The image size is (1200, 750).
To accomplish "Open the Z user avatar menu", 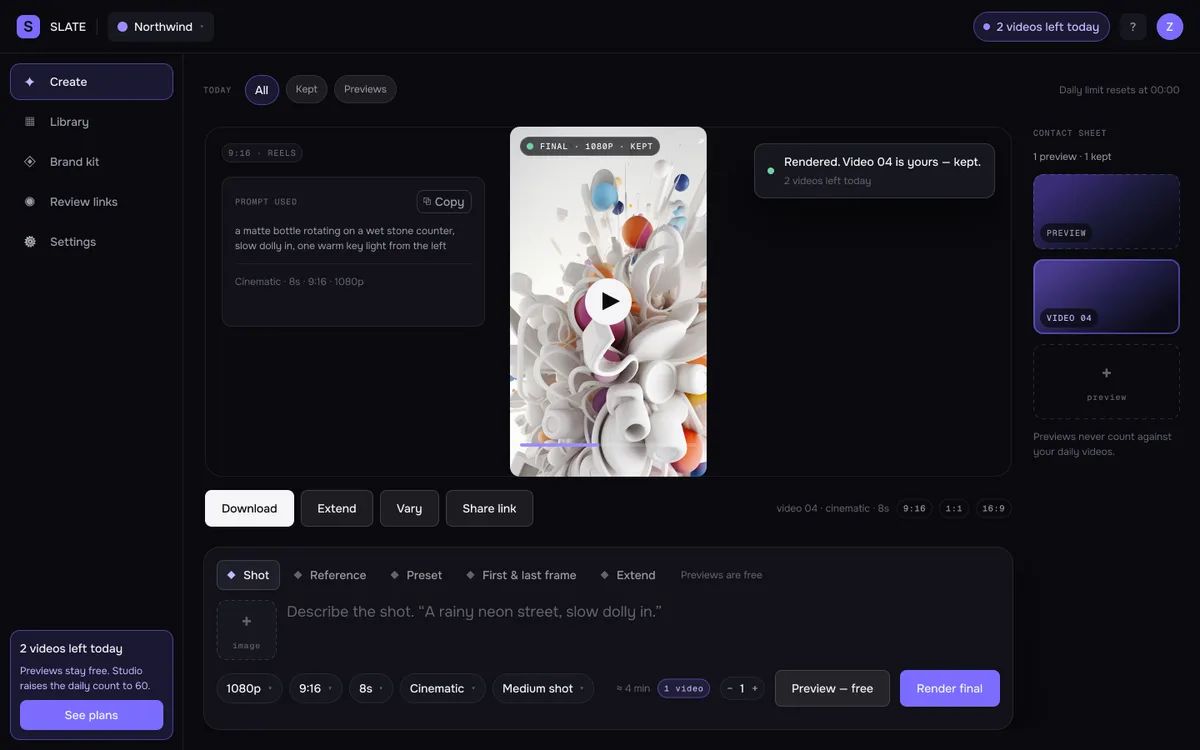I will (1170, 27).
